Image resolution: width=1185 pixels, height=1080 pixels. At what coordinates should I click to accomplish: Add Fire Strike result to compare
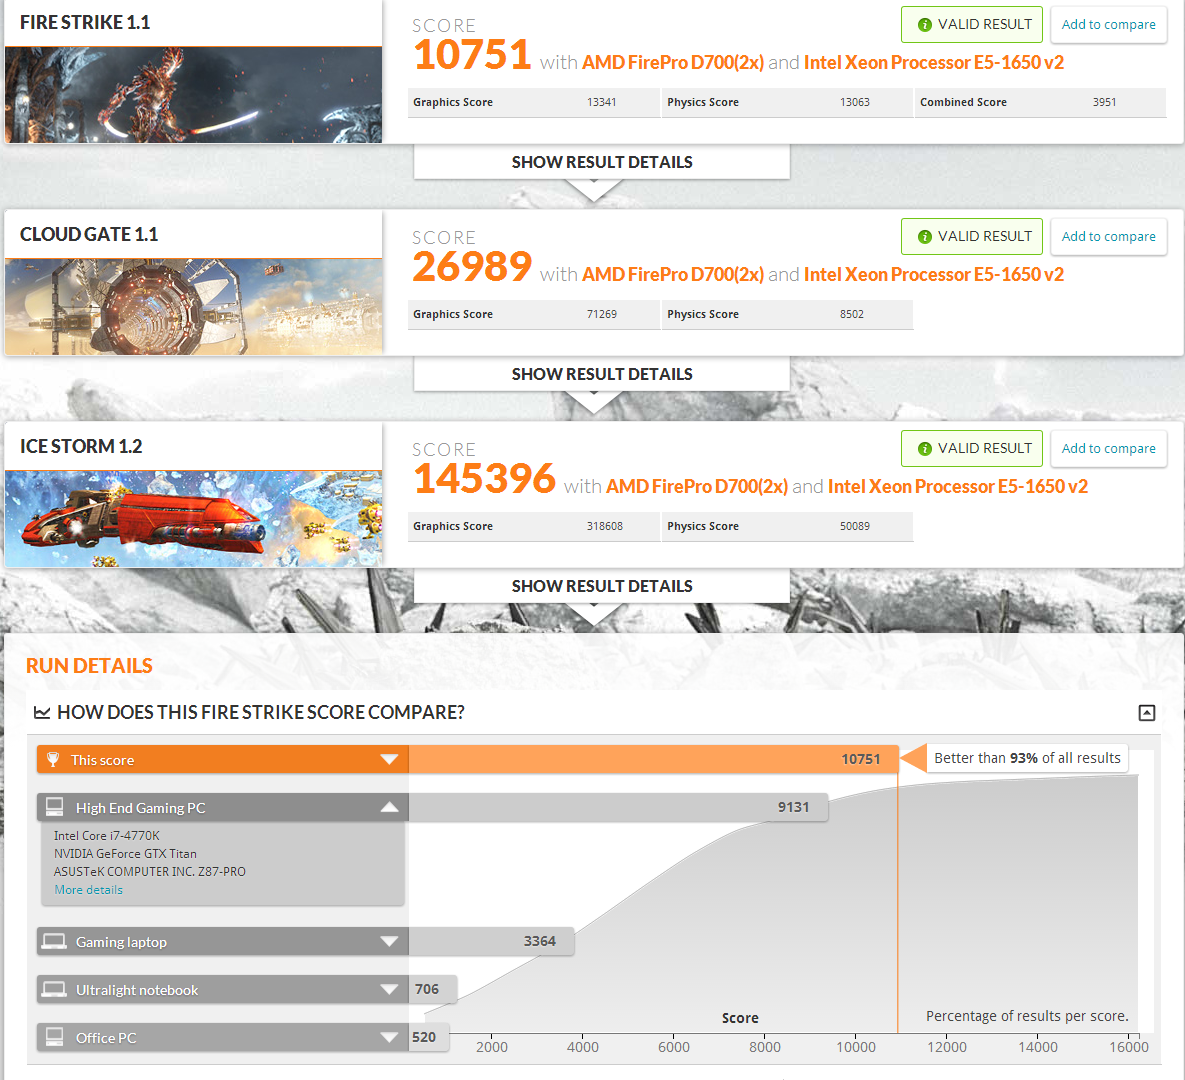(1108, 25)
